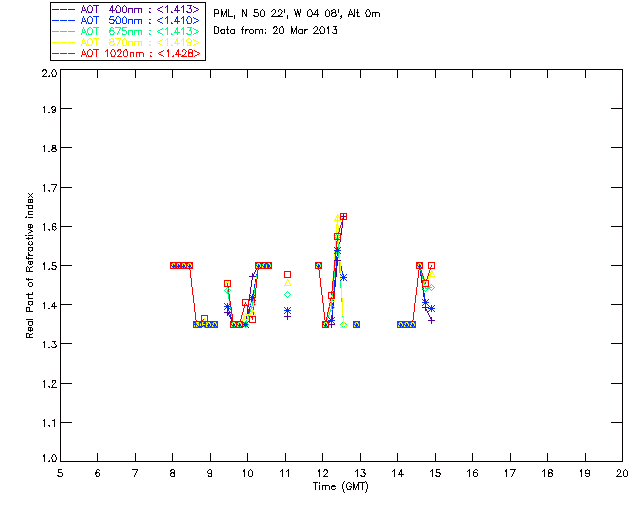Click the blue asterisk marker at hour 11
The image size is (640, 512).
[x=287, y=311]
